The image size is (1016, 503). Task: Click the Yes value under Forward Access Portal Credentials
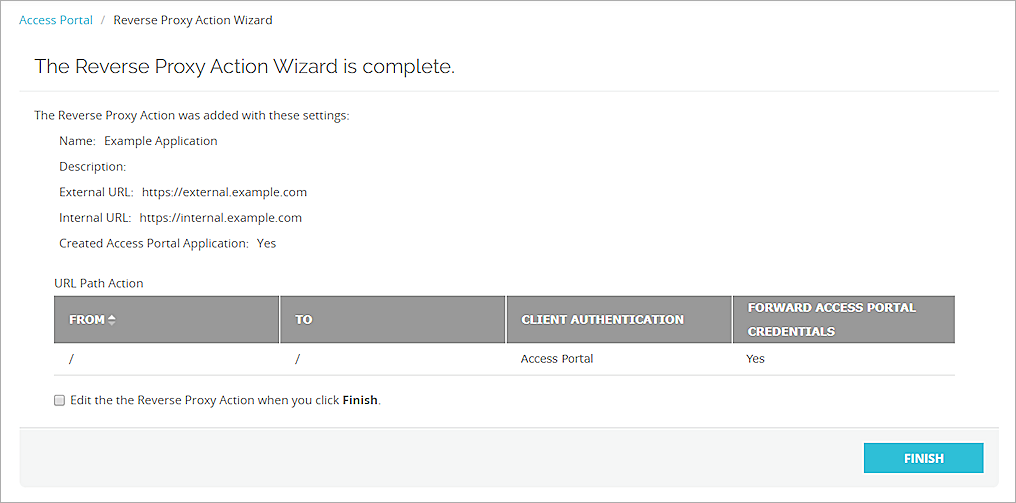click(x=755, y=358)
